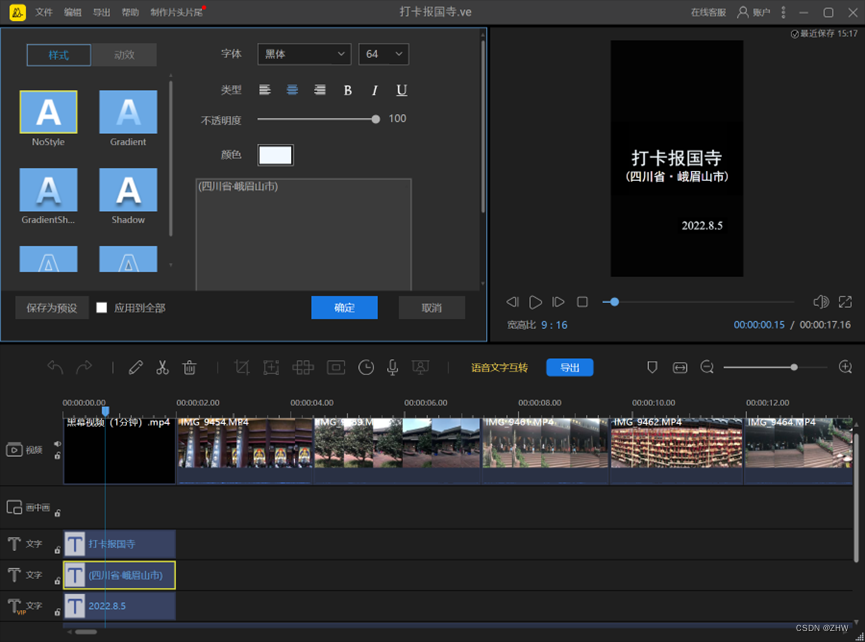
Task: Open the 编辑 menu
Action: click(72, 12)
